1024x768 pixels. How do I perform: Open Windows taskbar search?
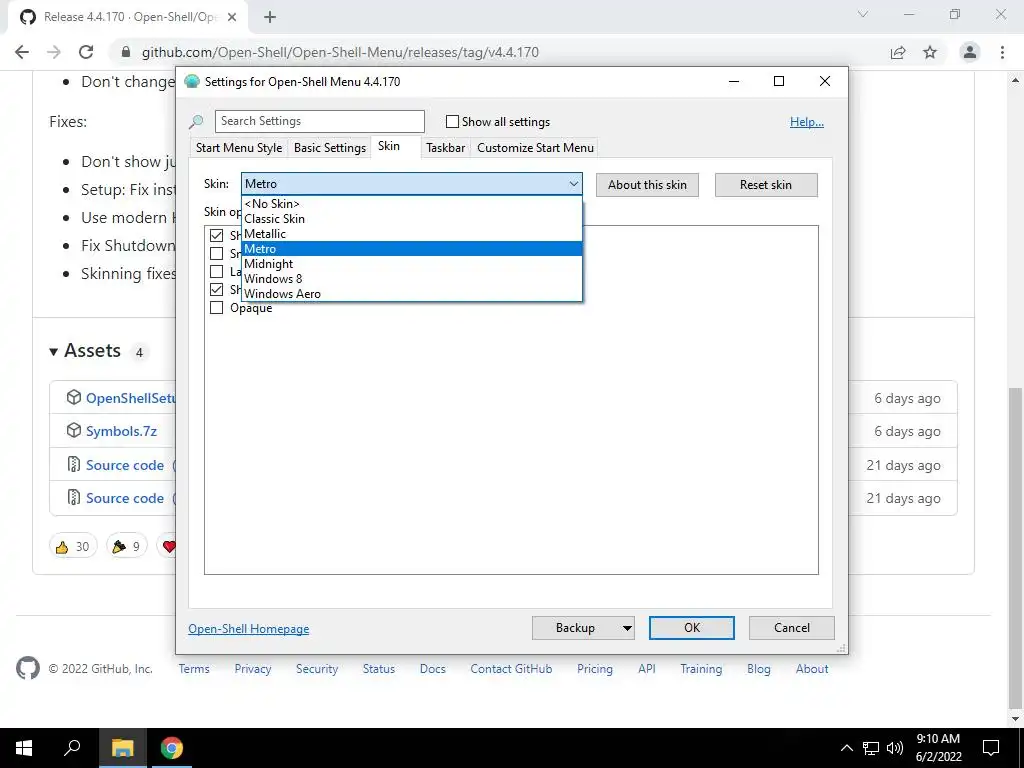pyautogui.click(x=72, y=748)
